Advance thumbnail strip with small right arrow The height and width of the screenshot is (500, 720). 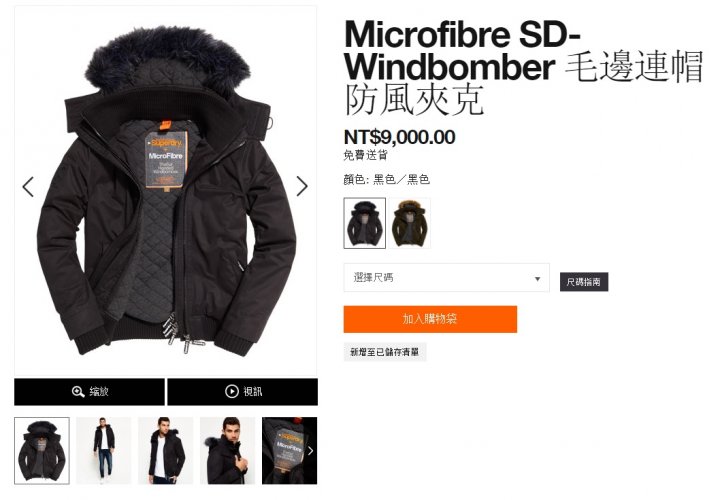pos(310,450)
